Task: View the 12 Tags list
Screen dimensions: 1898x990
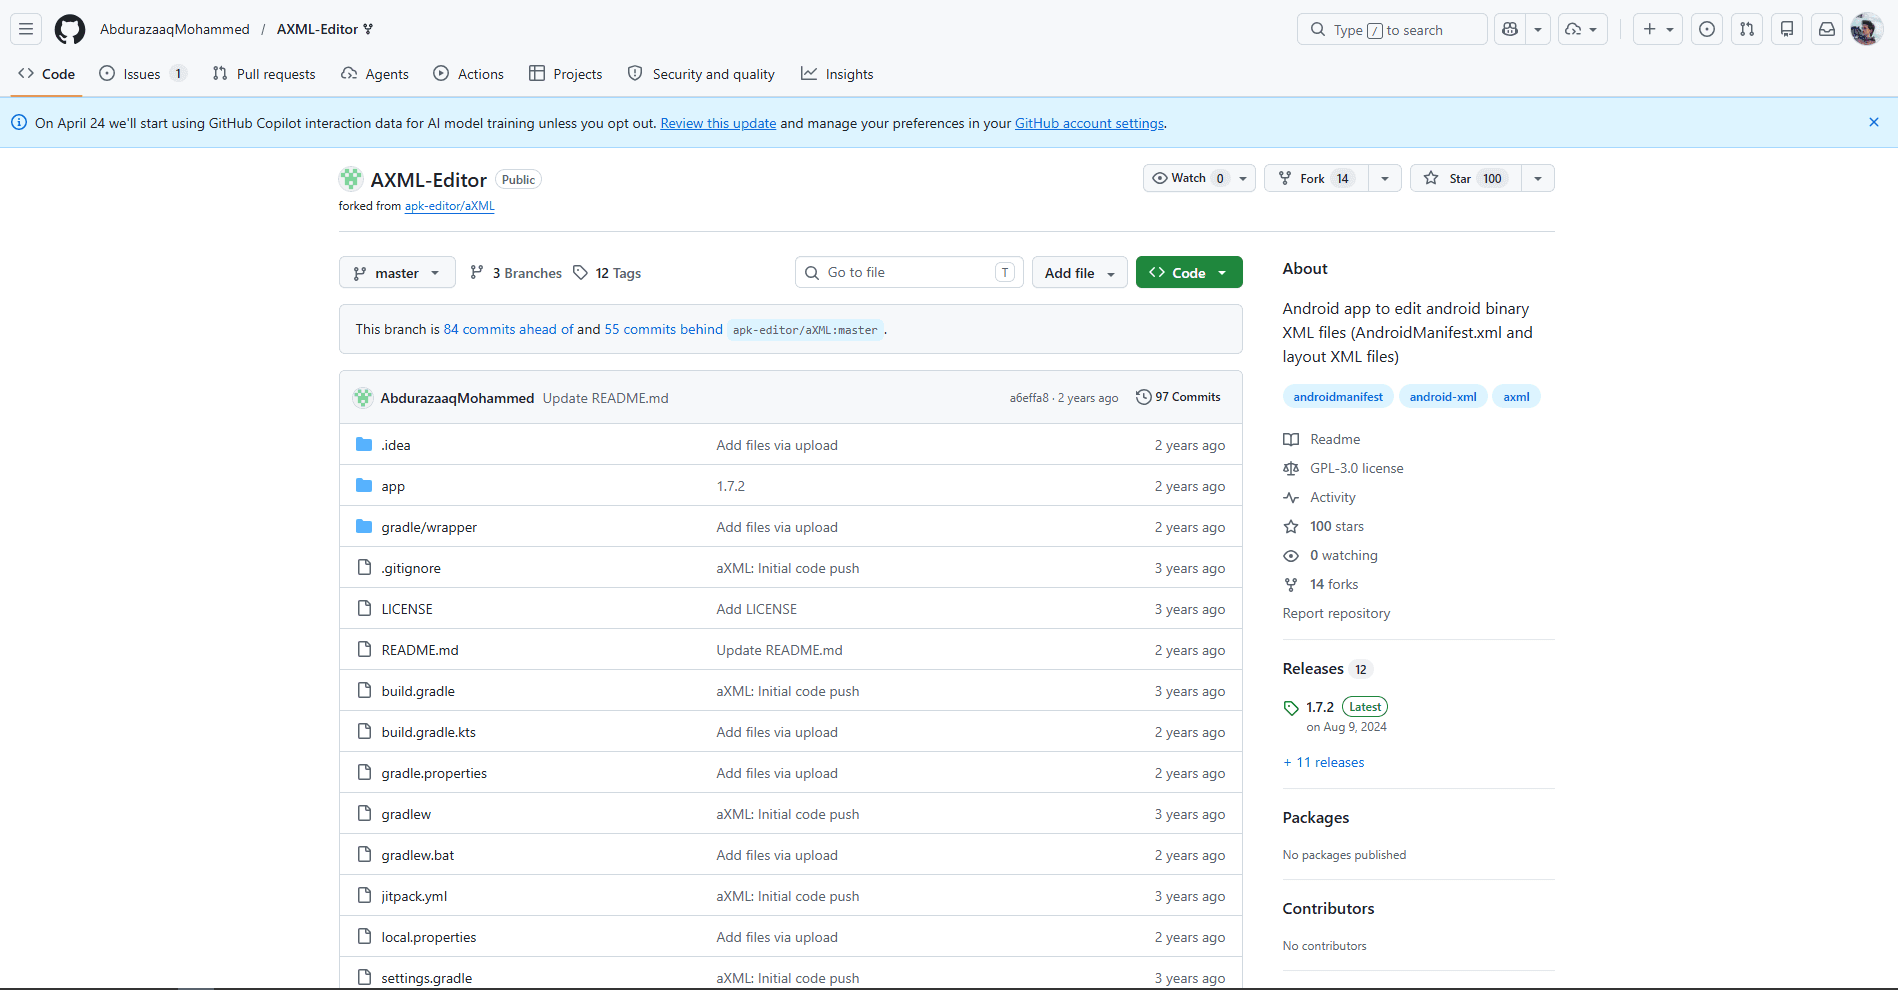Action: click(x=608, y=273)
